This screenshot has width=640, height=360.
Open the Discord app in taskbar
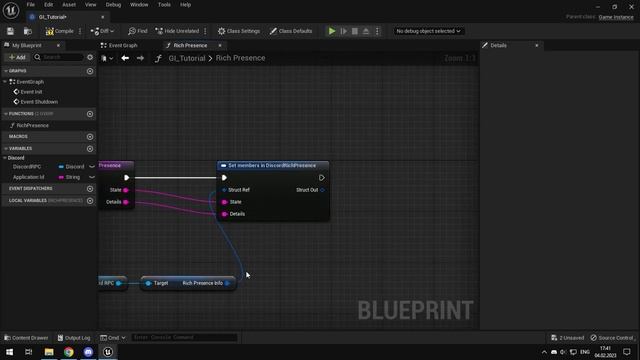(x=88, y=352)
